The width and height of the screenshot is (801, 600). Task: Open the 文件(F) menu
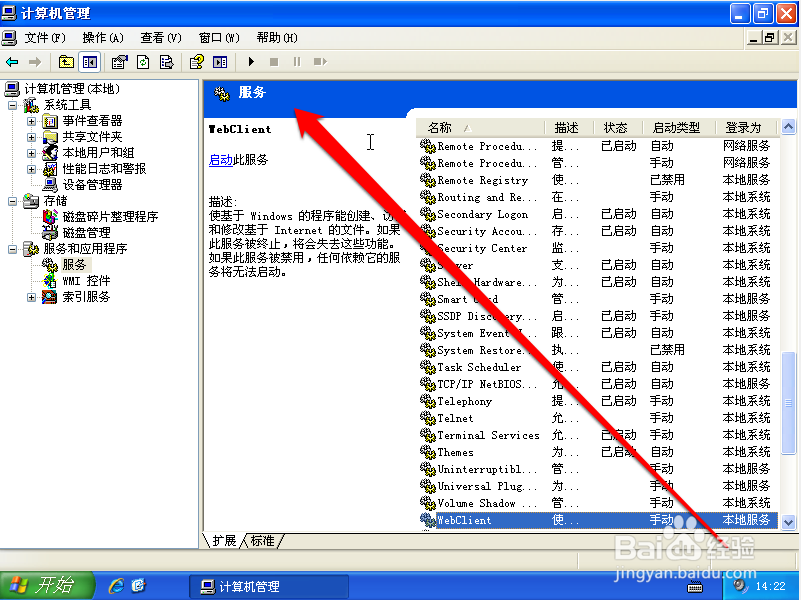[x=45, y=38]
